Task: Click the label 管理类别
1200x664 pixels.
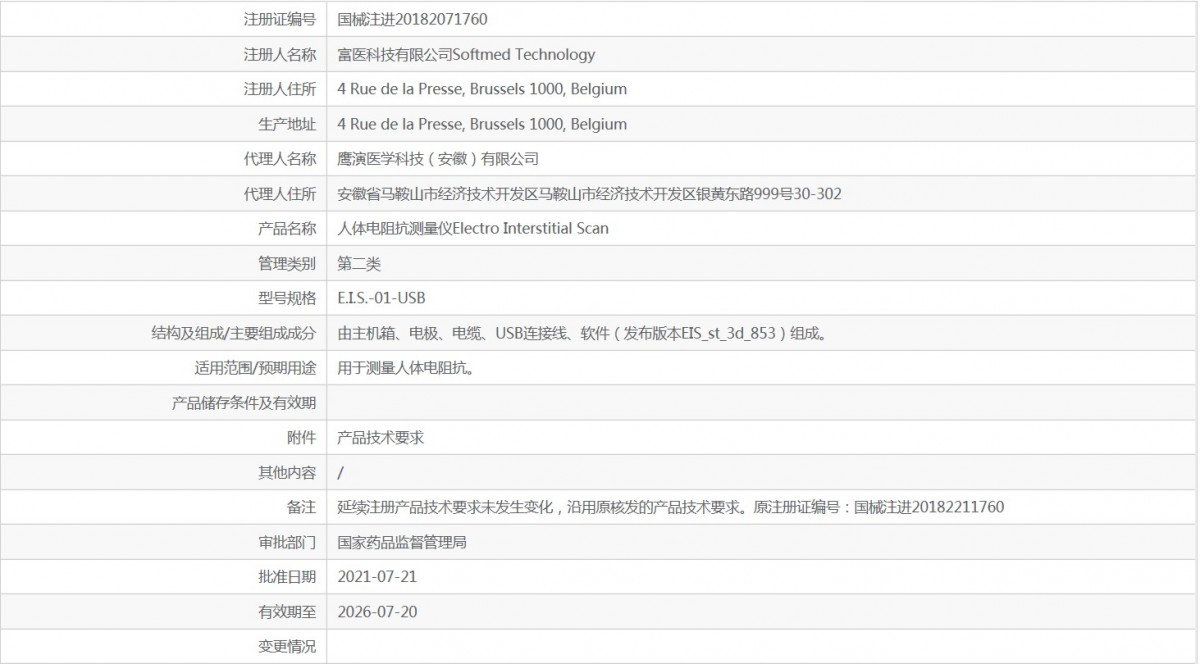Action: (287, 264)
